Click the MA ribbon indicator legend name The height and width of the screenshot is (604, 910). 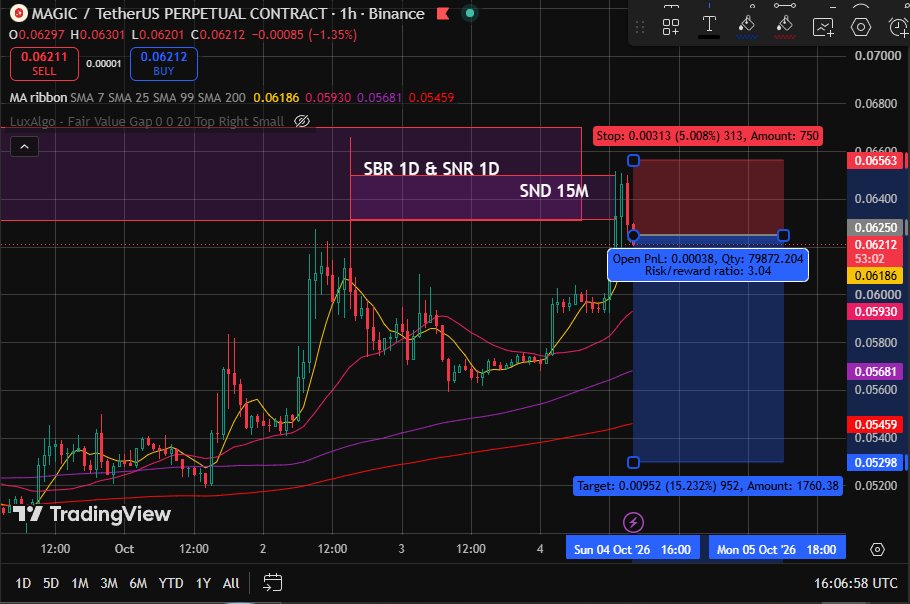38,97
